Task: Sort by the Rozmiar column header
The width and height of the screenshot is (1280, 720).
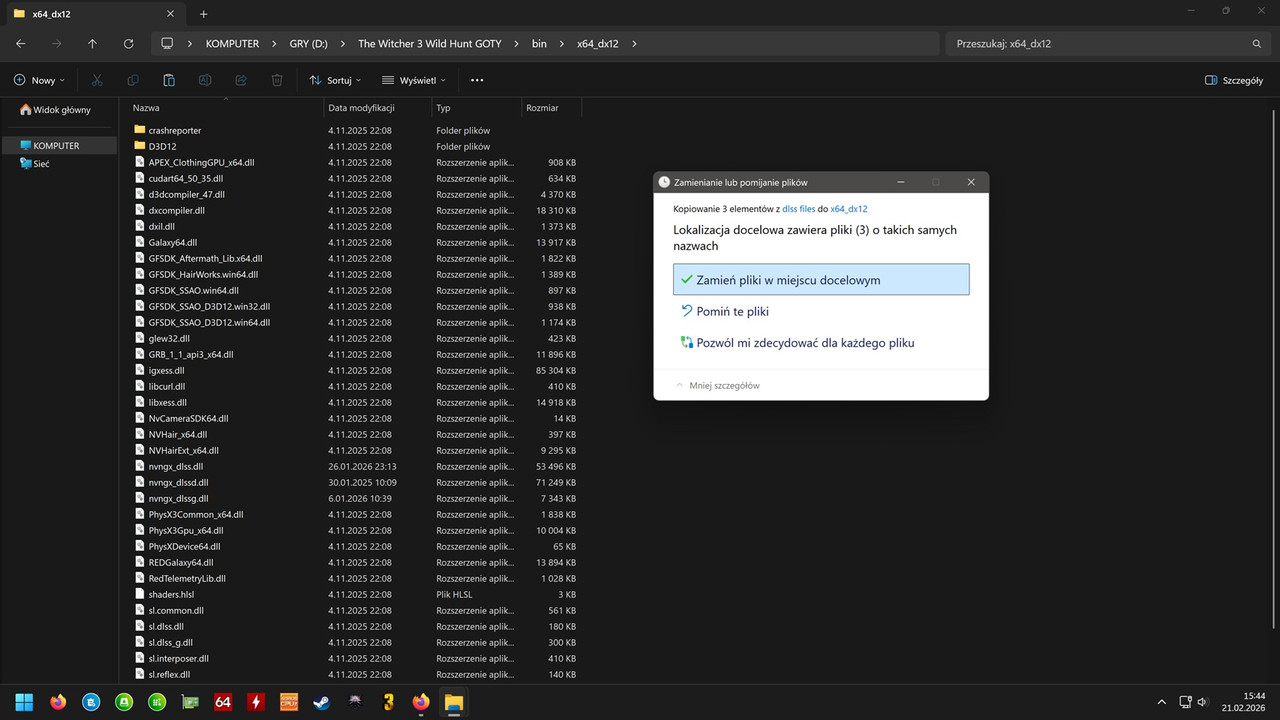Action: 551,107
